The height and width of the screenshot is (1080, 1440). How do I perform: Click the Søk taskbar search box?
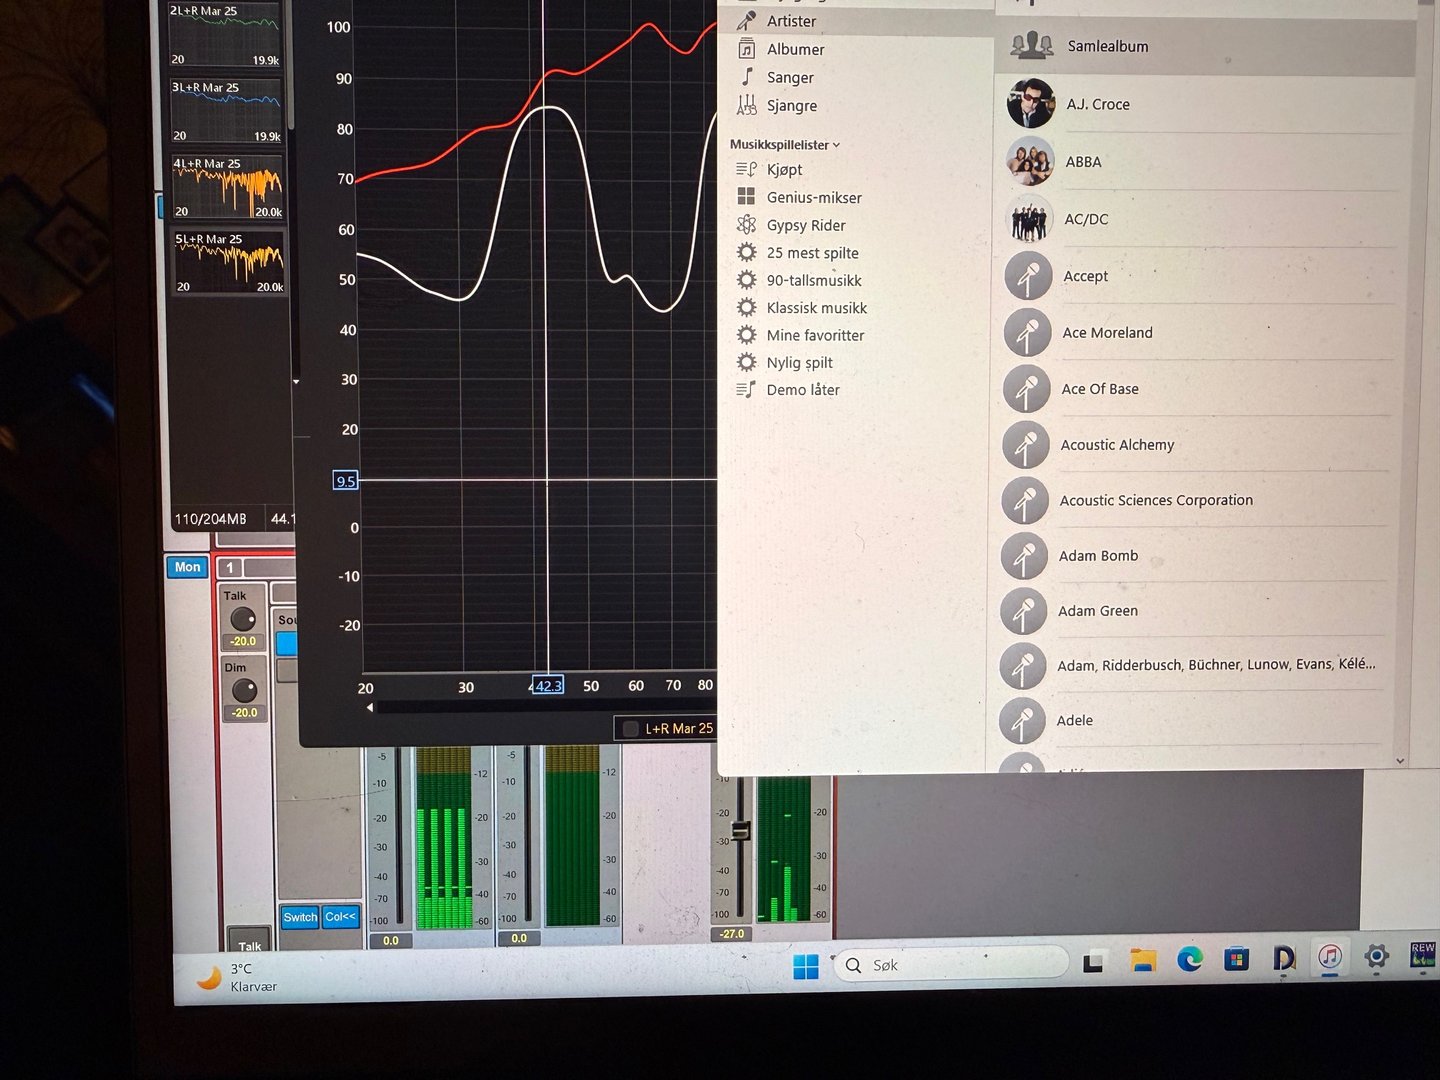(x=950, y=964)
